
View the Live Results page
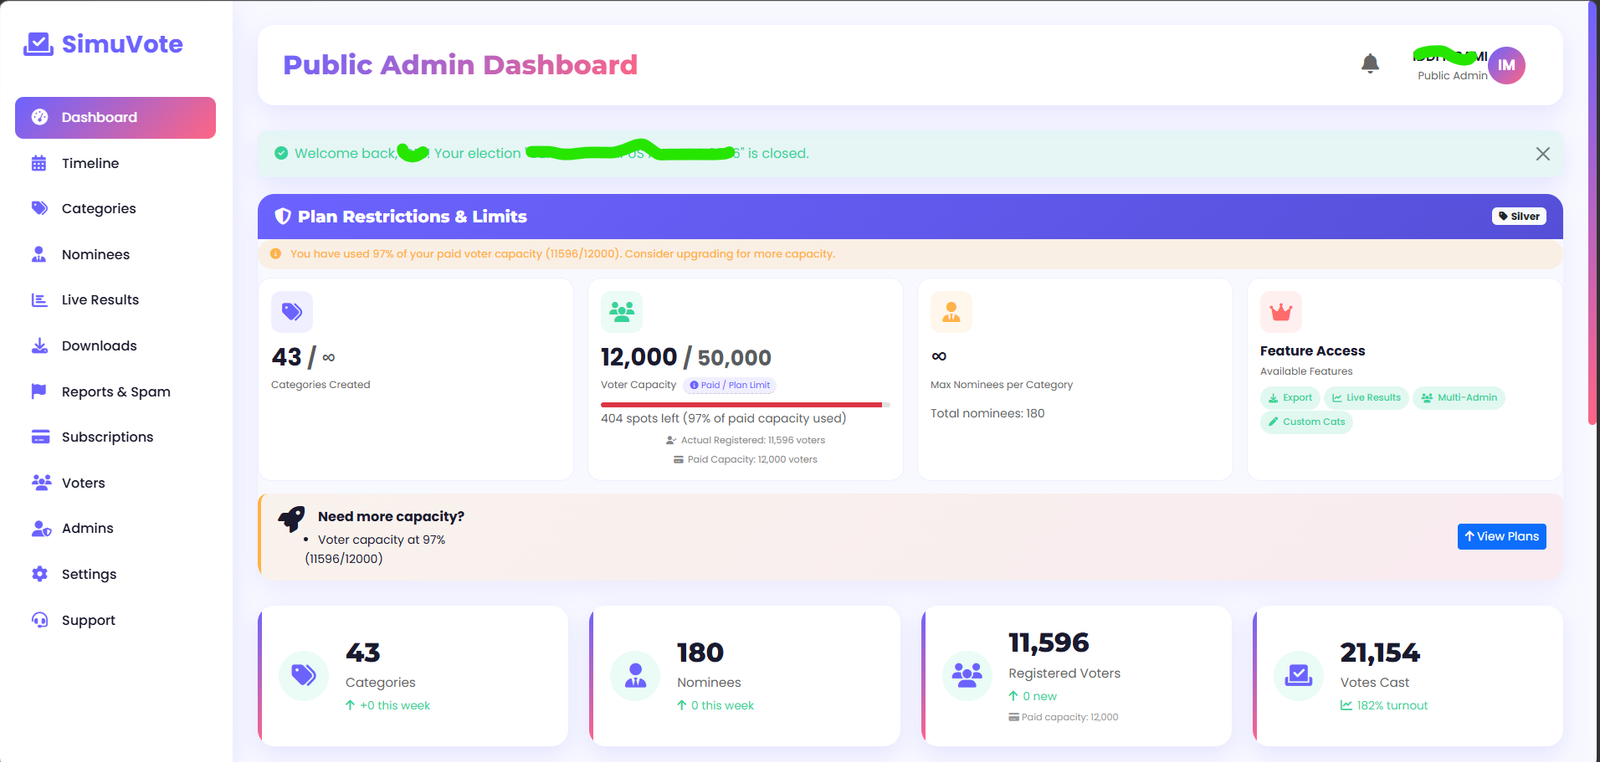[x=115, y=300]
